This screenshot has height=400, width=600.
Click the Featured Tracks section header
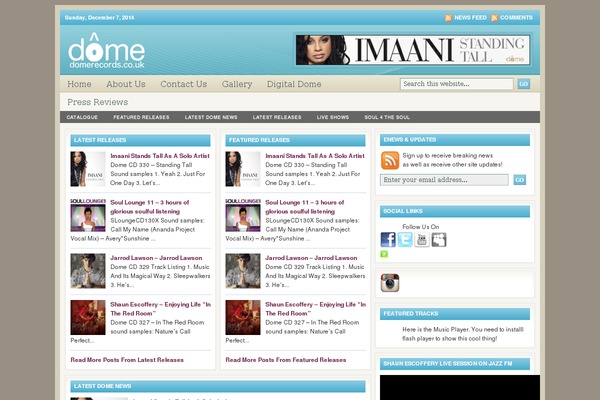coord(455,314)
